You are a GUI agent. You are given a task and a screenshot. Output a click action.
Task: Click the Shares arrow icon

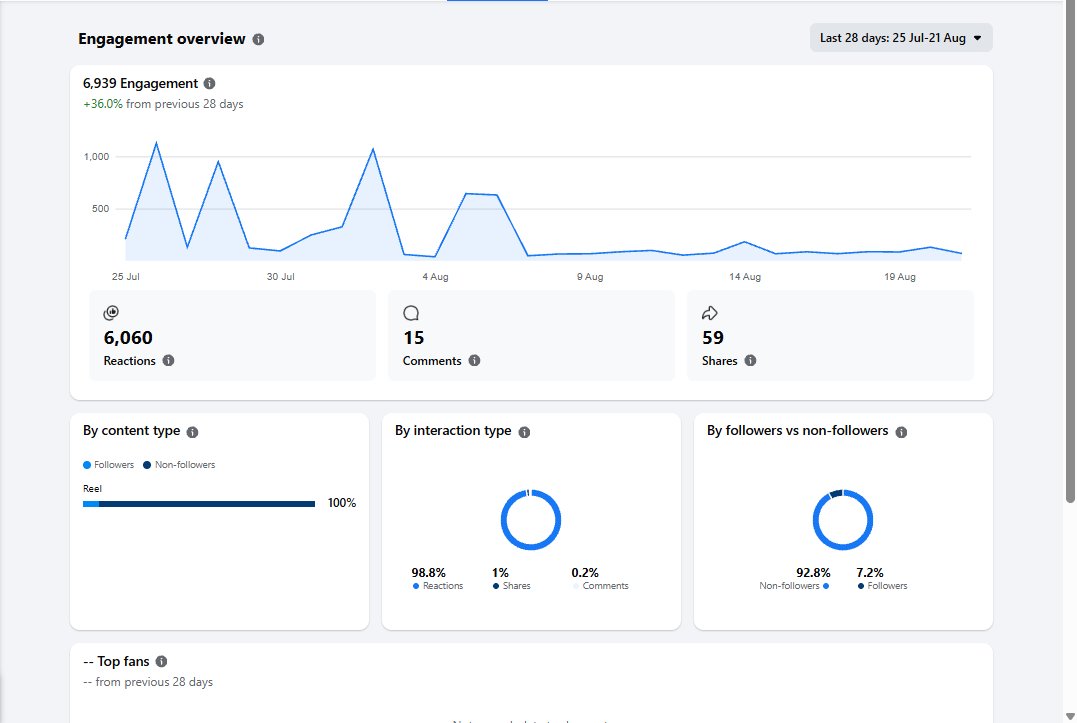[710, 313]
